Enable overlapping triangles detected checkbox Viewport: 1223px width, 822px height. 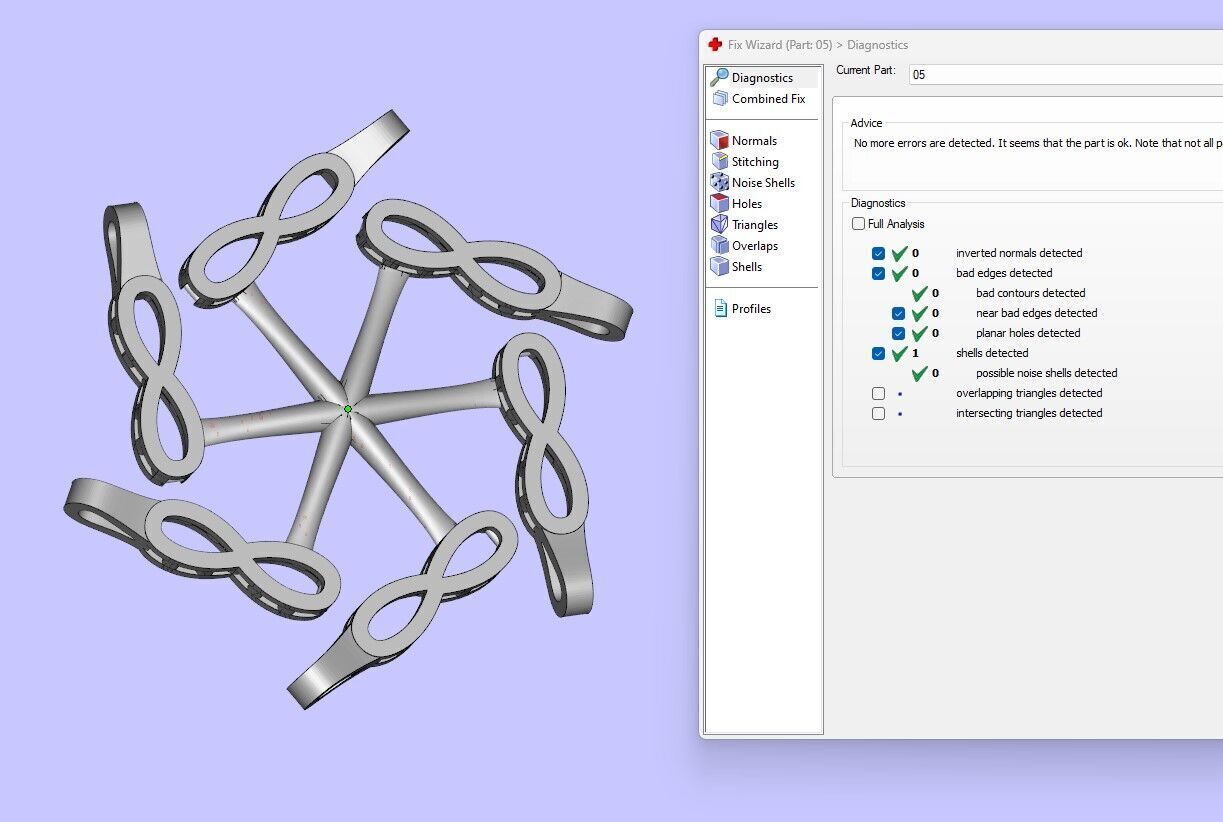tap(878, 393)
